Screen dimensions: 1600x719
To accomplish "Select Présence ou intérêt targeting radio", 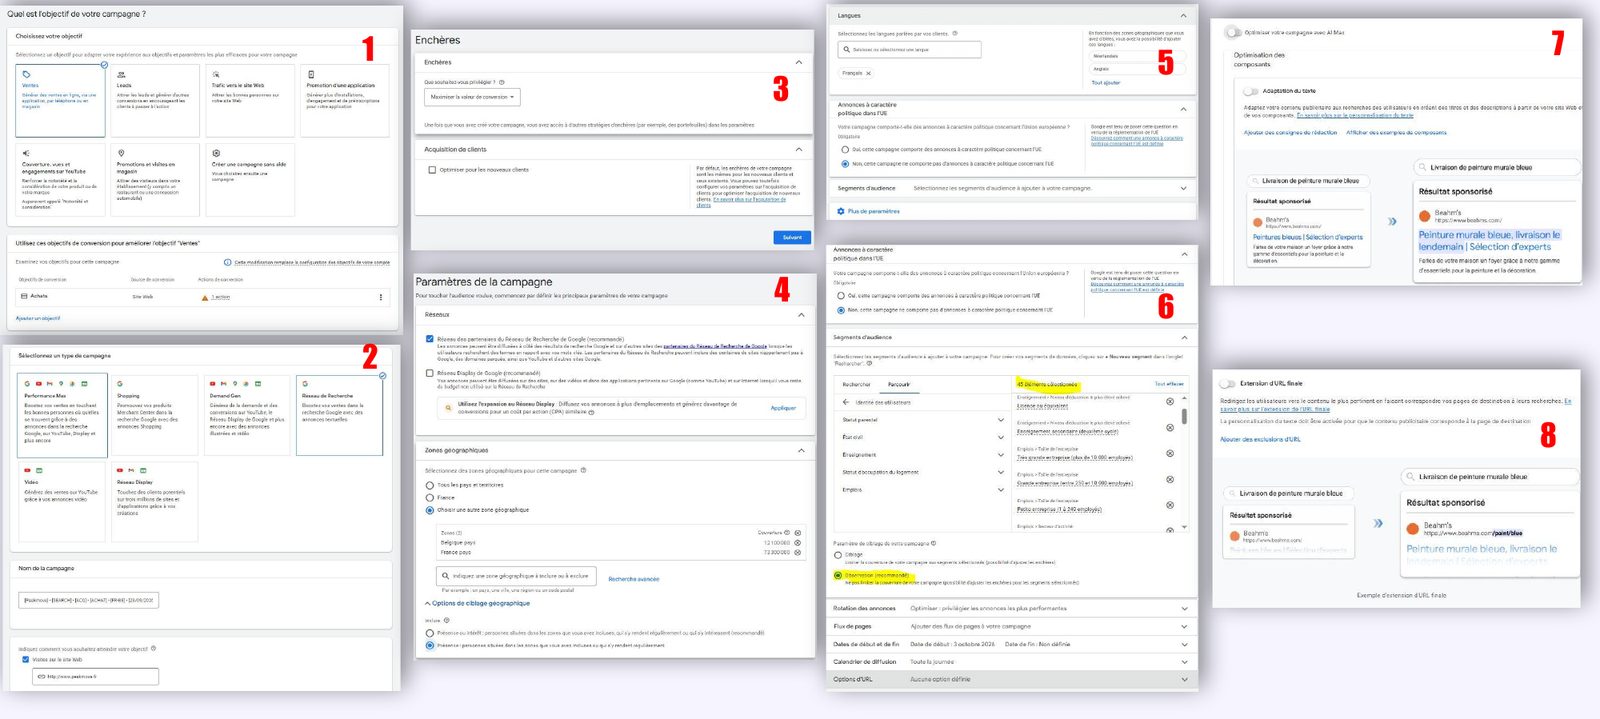I will pyautogui.click(x=430, y=633).
